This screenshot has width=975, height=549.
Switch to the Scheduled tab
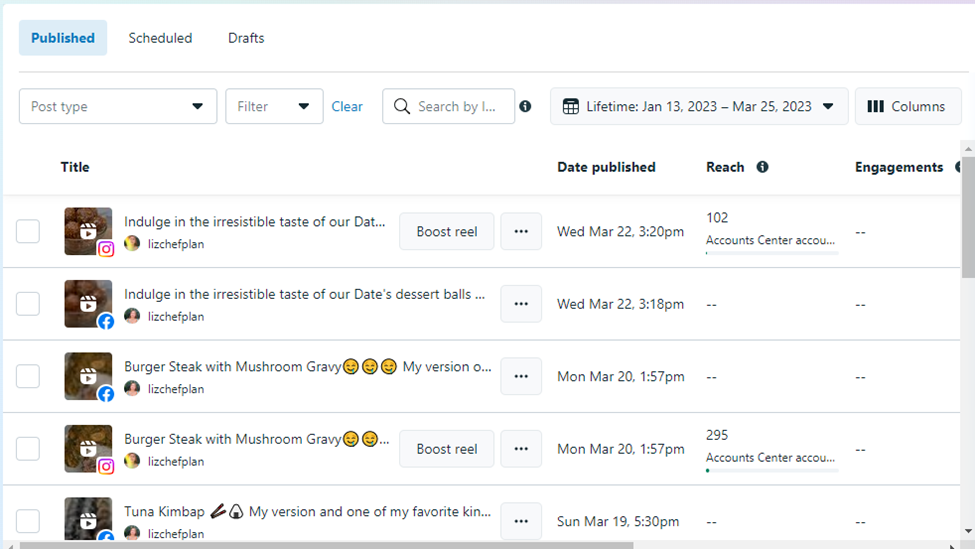tap(160, 38)
